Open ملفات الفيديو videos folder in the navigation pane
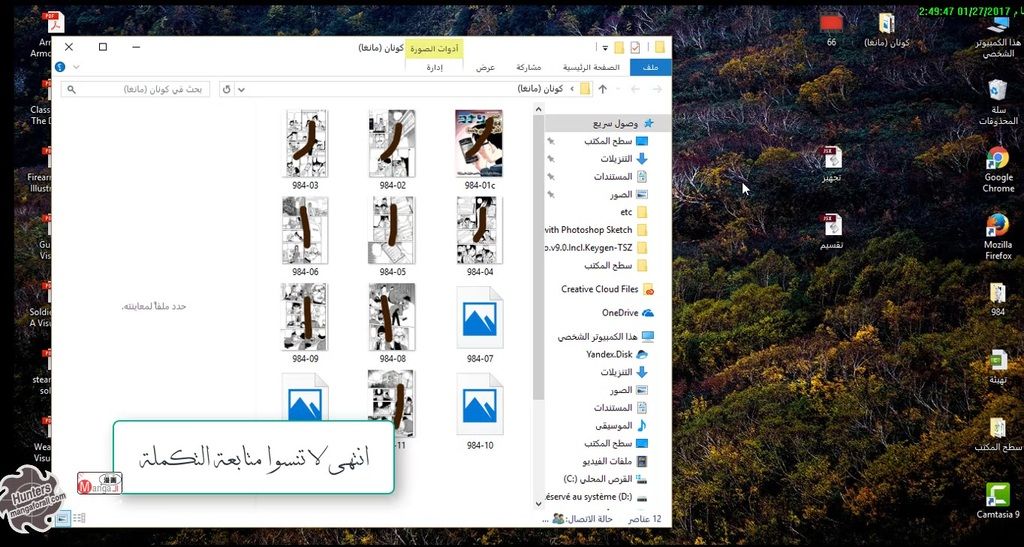 point(616,461)
